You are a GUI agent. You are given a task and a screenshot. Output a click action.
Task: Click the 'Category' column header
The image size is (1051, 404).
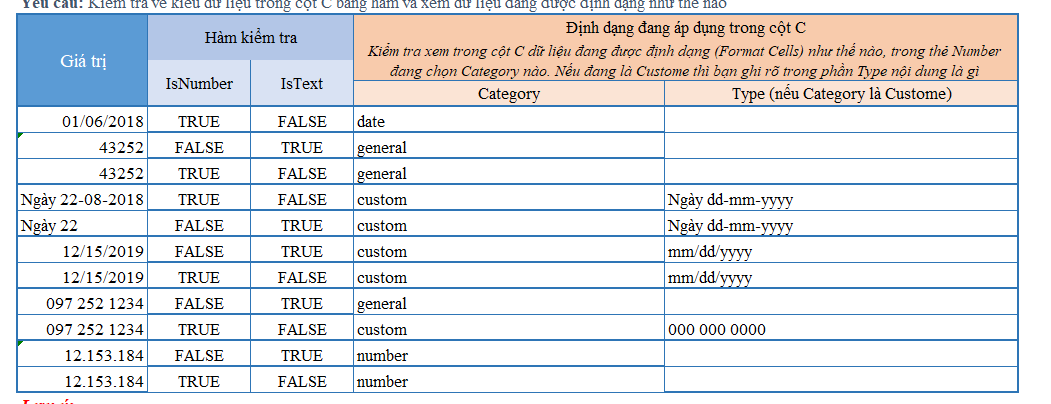(x=509, y=94)
